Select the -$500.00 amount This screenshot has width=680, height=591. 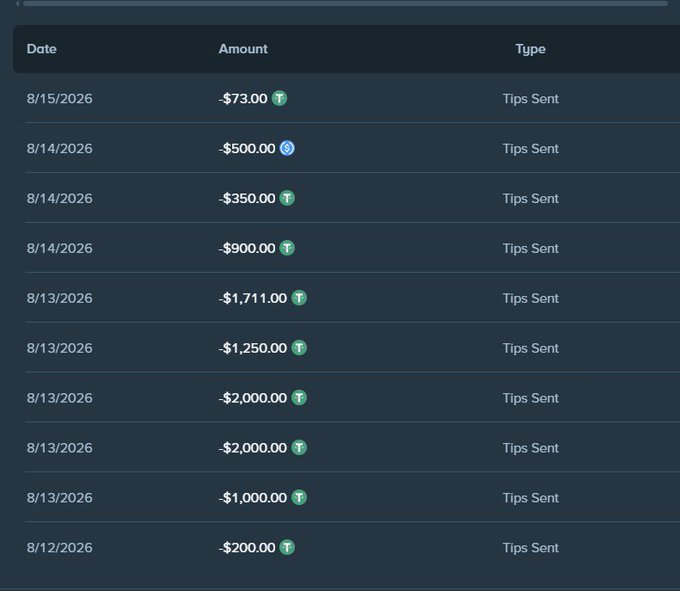247,148
